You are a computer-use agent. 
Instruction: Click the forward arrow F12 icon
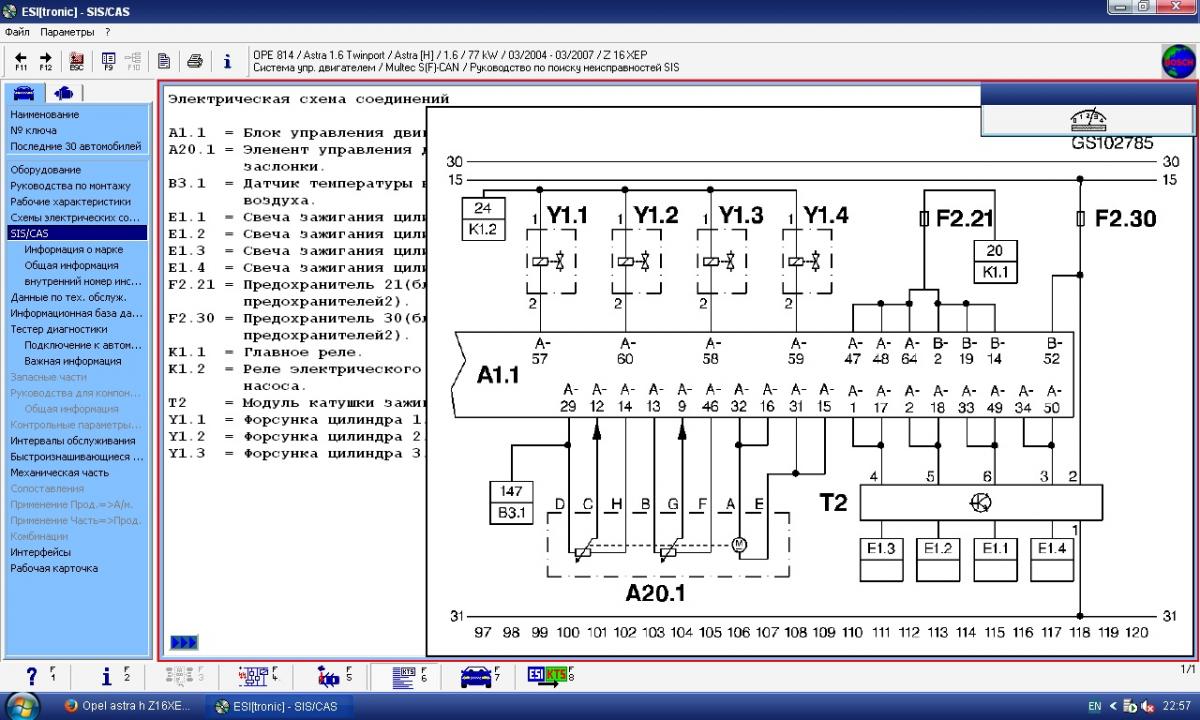(x=46, y=61)
